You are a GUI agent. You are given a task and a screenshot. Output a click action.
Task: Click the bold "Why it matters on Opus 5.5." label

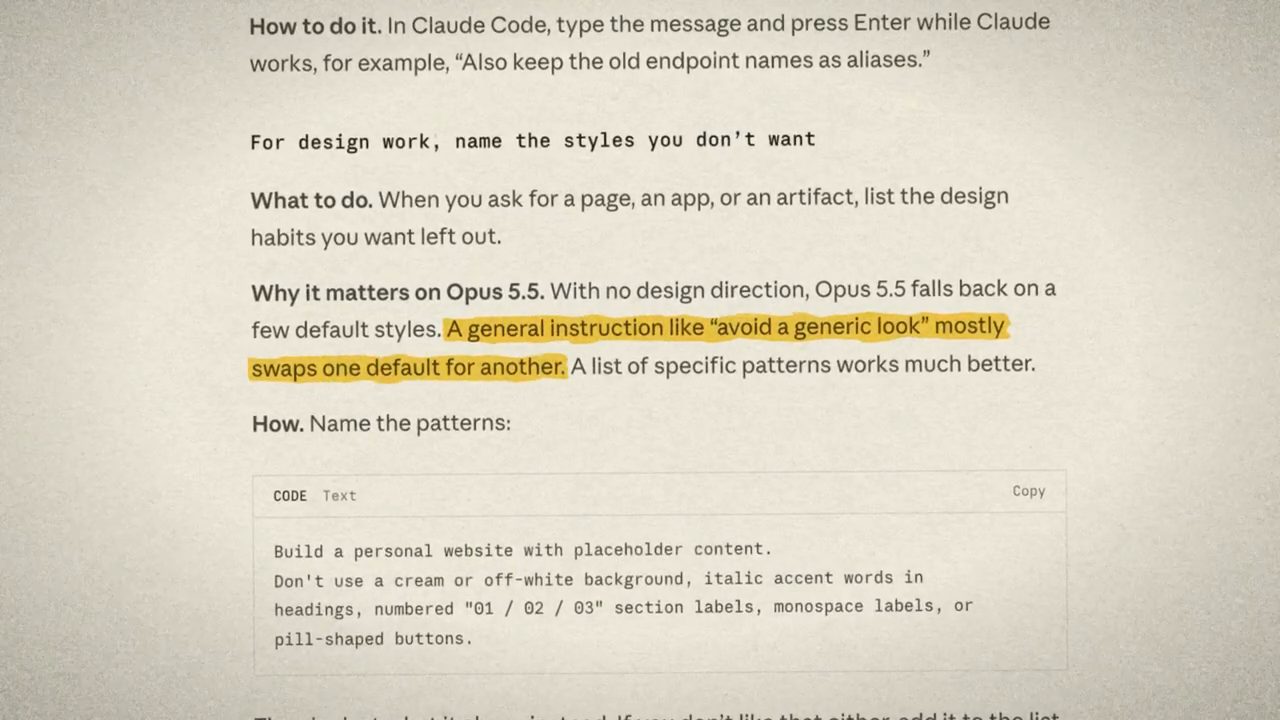pos(397,292)
